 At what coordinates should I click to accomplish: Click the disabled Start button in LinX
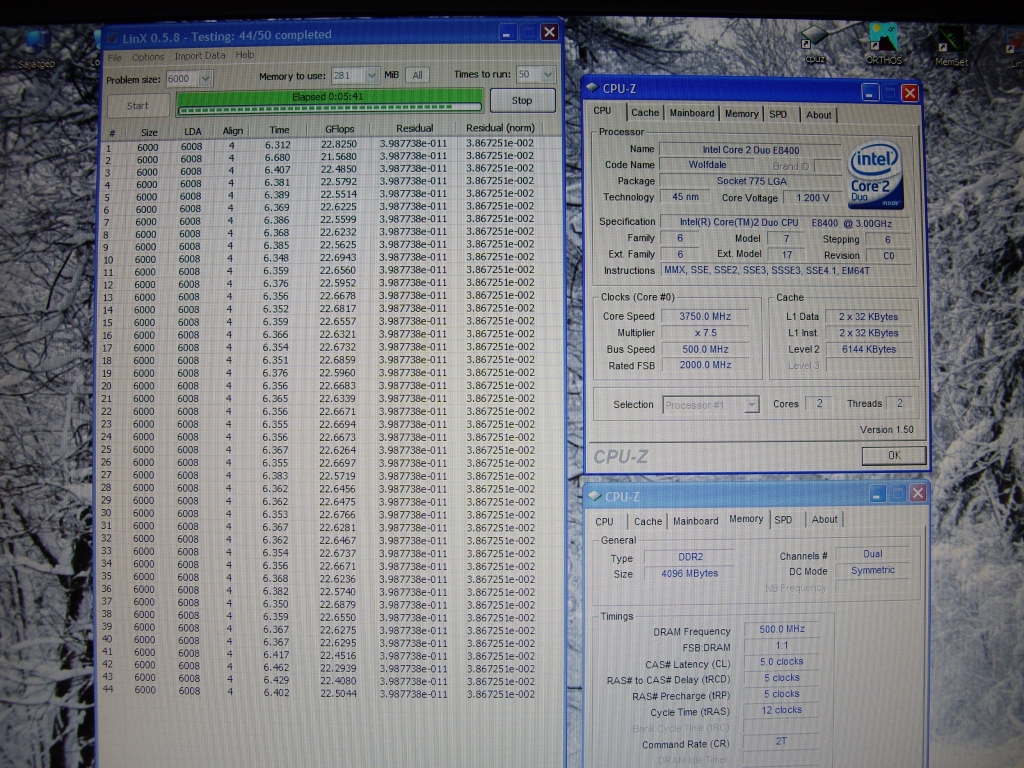point(137,105)
